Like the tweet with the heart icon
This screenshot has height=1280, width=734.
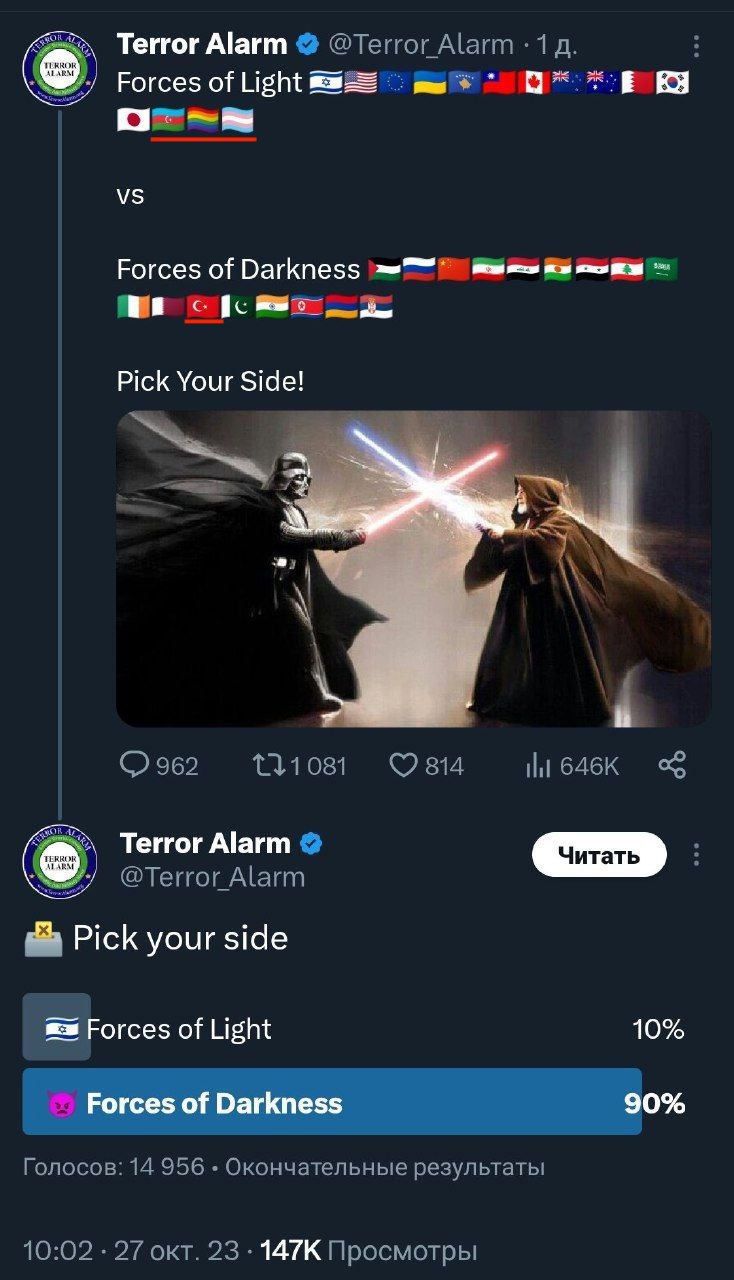click(x=402, y=766)
